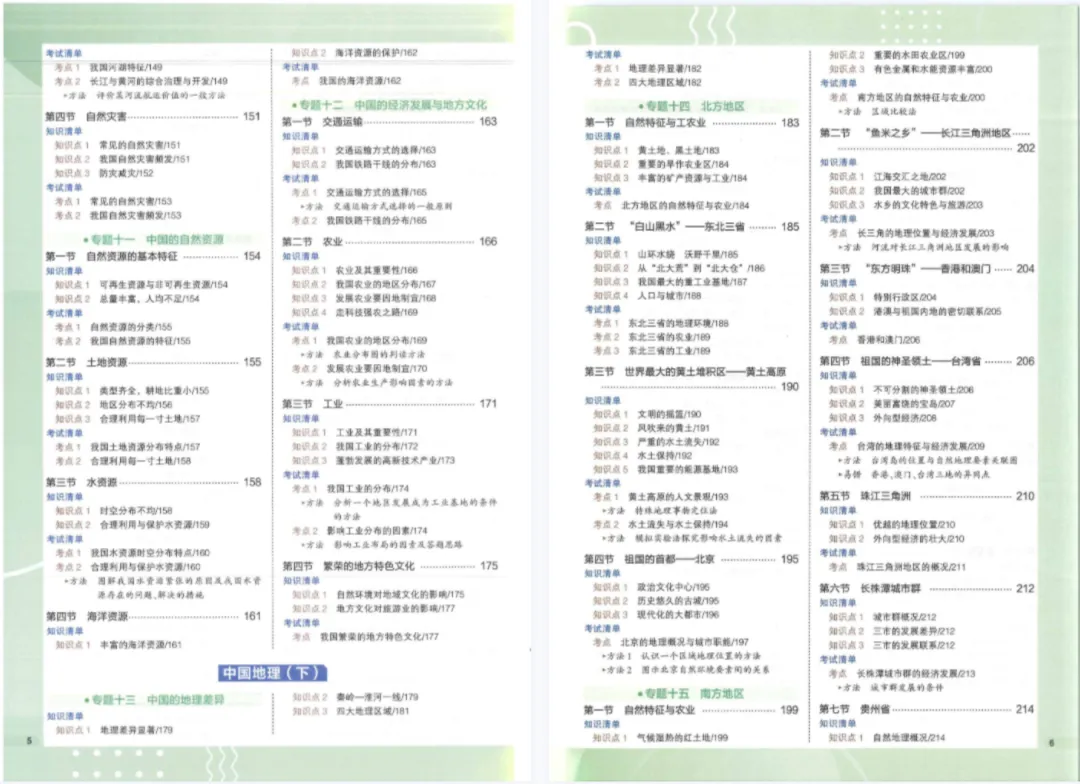Screen dimensions: 1080x784
Task: Click entry 严重的水土流失/192
Action: click(x=678, y=442)
